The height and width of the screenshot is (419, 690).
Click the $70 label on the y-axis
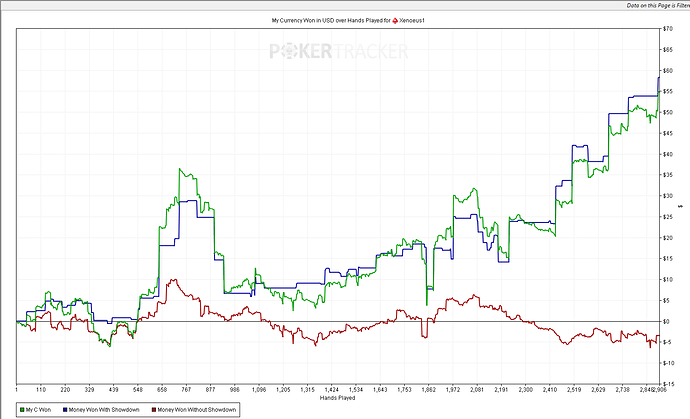click(x=666, y=30)
